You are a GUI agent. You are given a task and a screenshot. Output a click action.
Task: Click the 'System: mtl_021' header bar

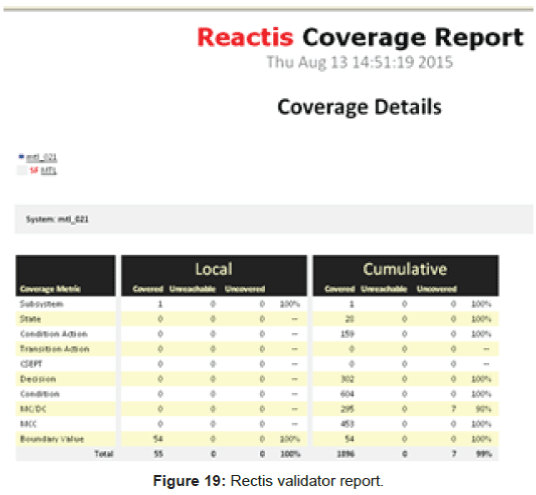(273, 219)
